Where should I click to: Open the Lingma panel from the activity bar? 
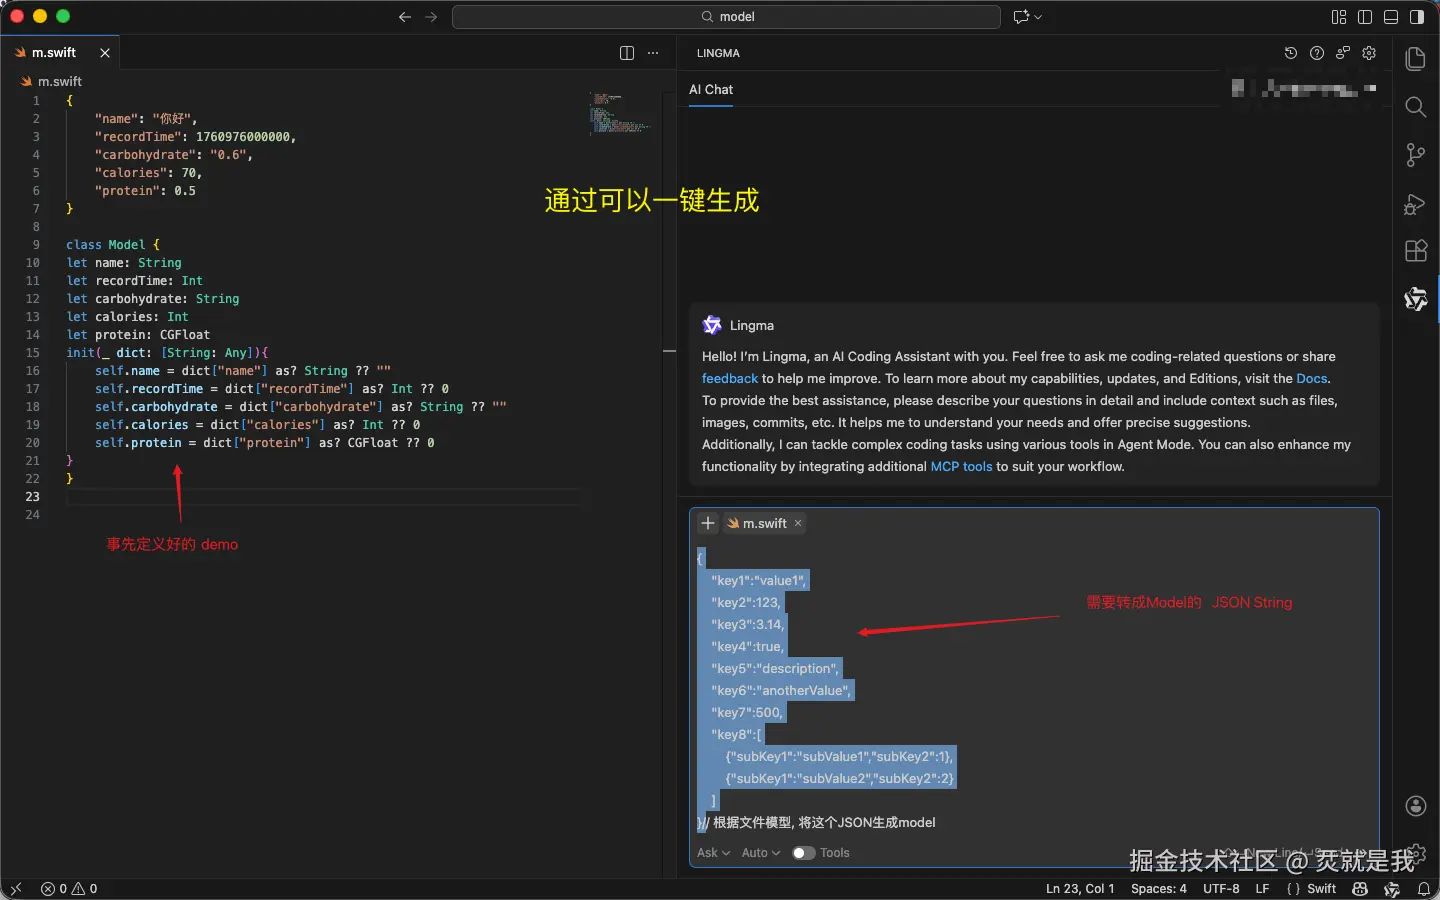coord(1415,299)
